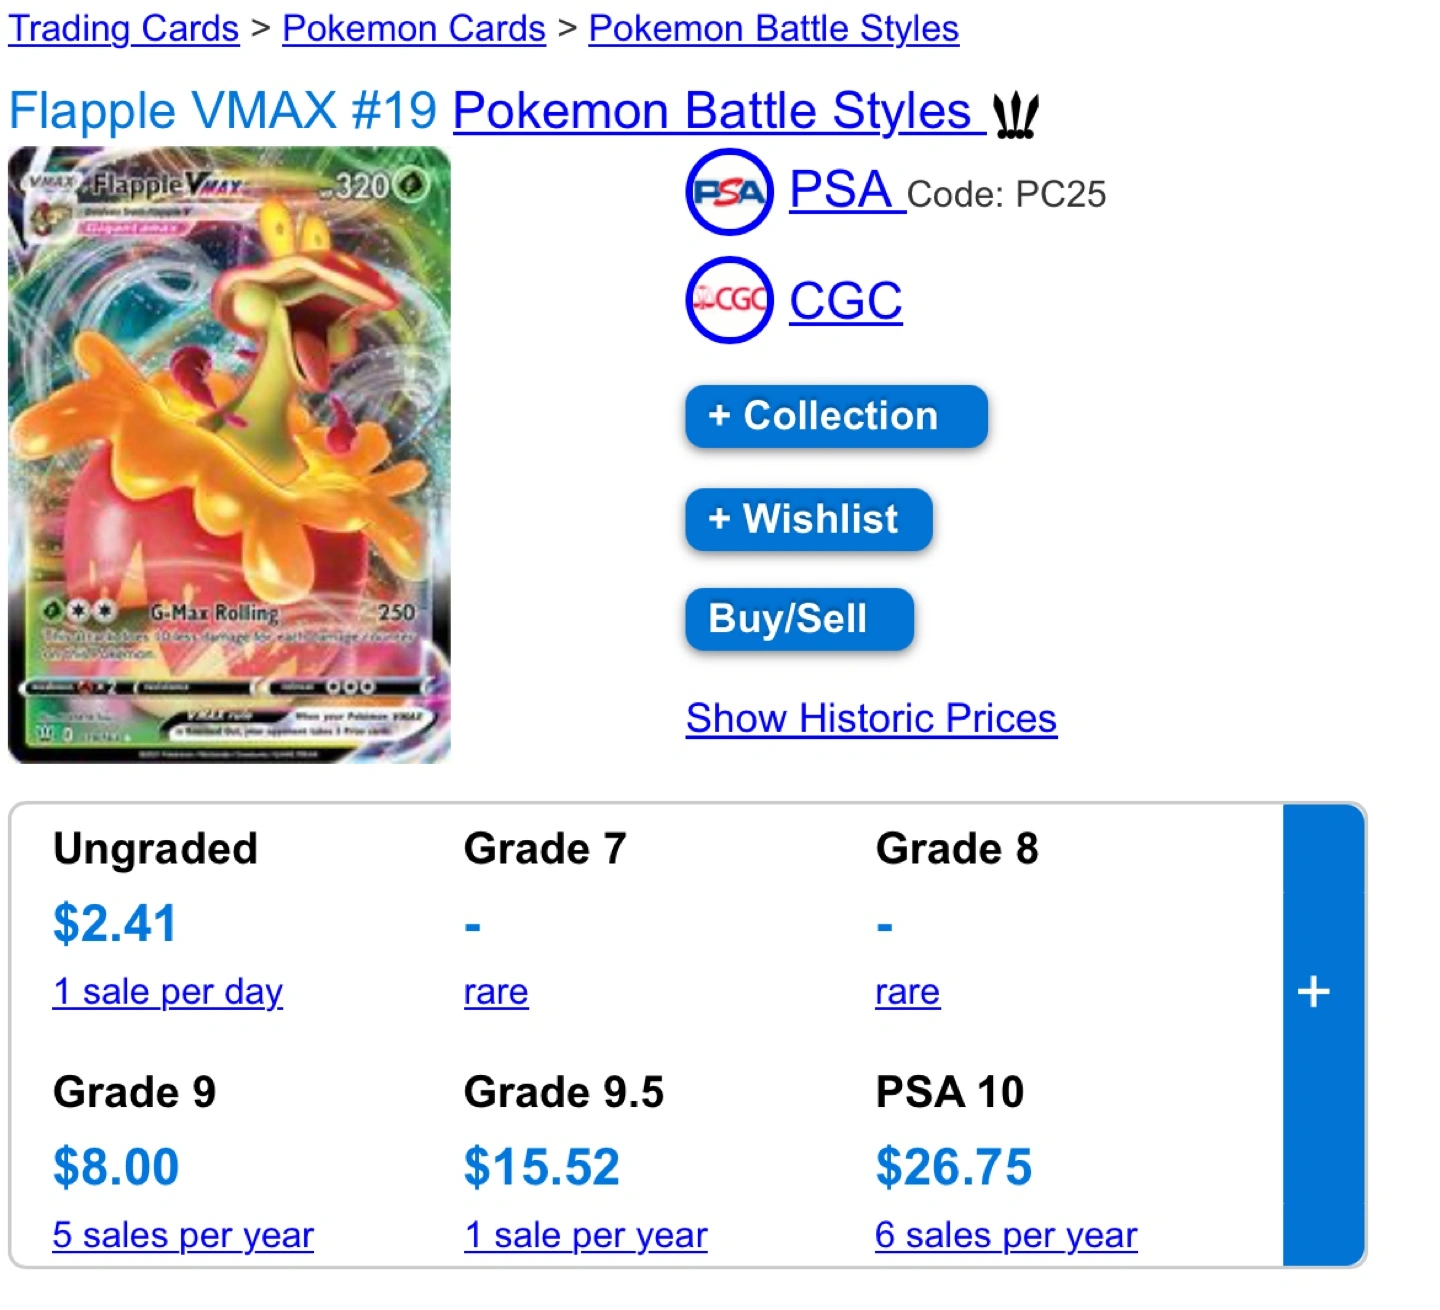Open the CGC grading link
Image resolution: width=1440 pixels, height=1310 pixels.
pos(846,301)
